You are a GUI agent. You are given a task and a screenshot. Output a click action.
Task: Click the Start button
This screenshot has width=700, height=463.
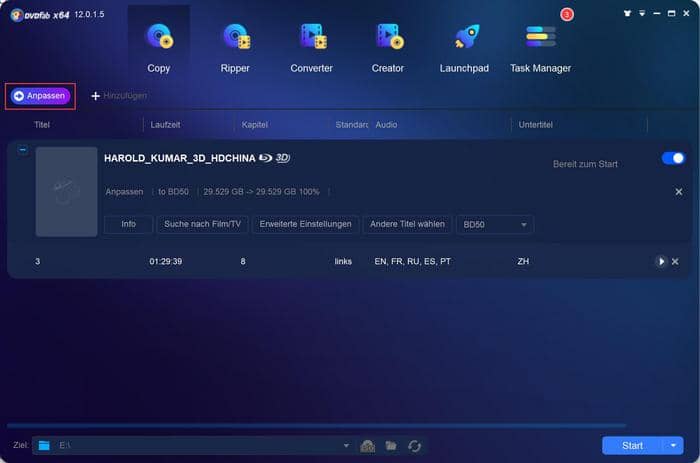[x=633, y=446]
